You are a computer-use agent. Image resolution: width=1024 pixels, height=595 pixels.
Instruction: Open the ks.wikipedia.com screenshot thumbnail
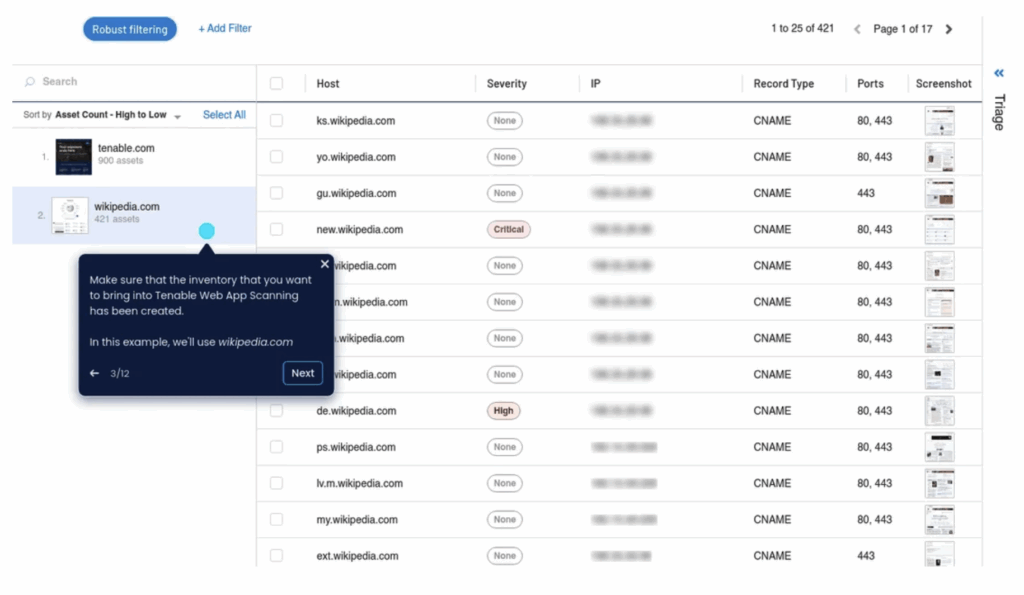(940, 121)
